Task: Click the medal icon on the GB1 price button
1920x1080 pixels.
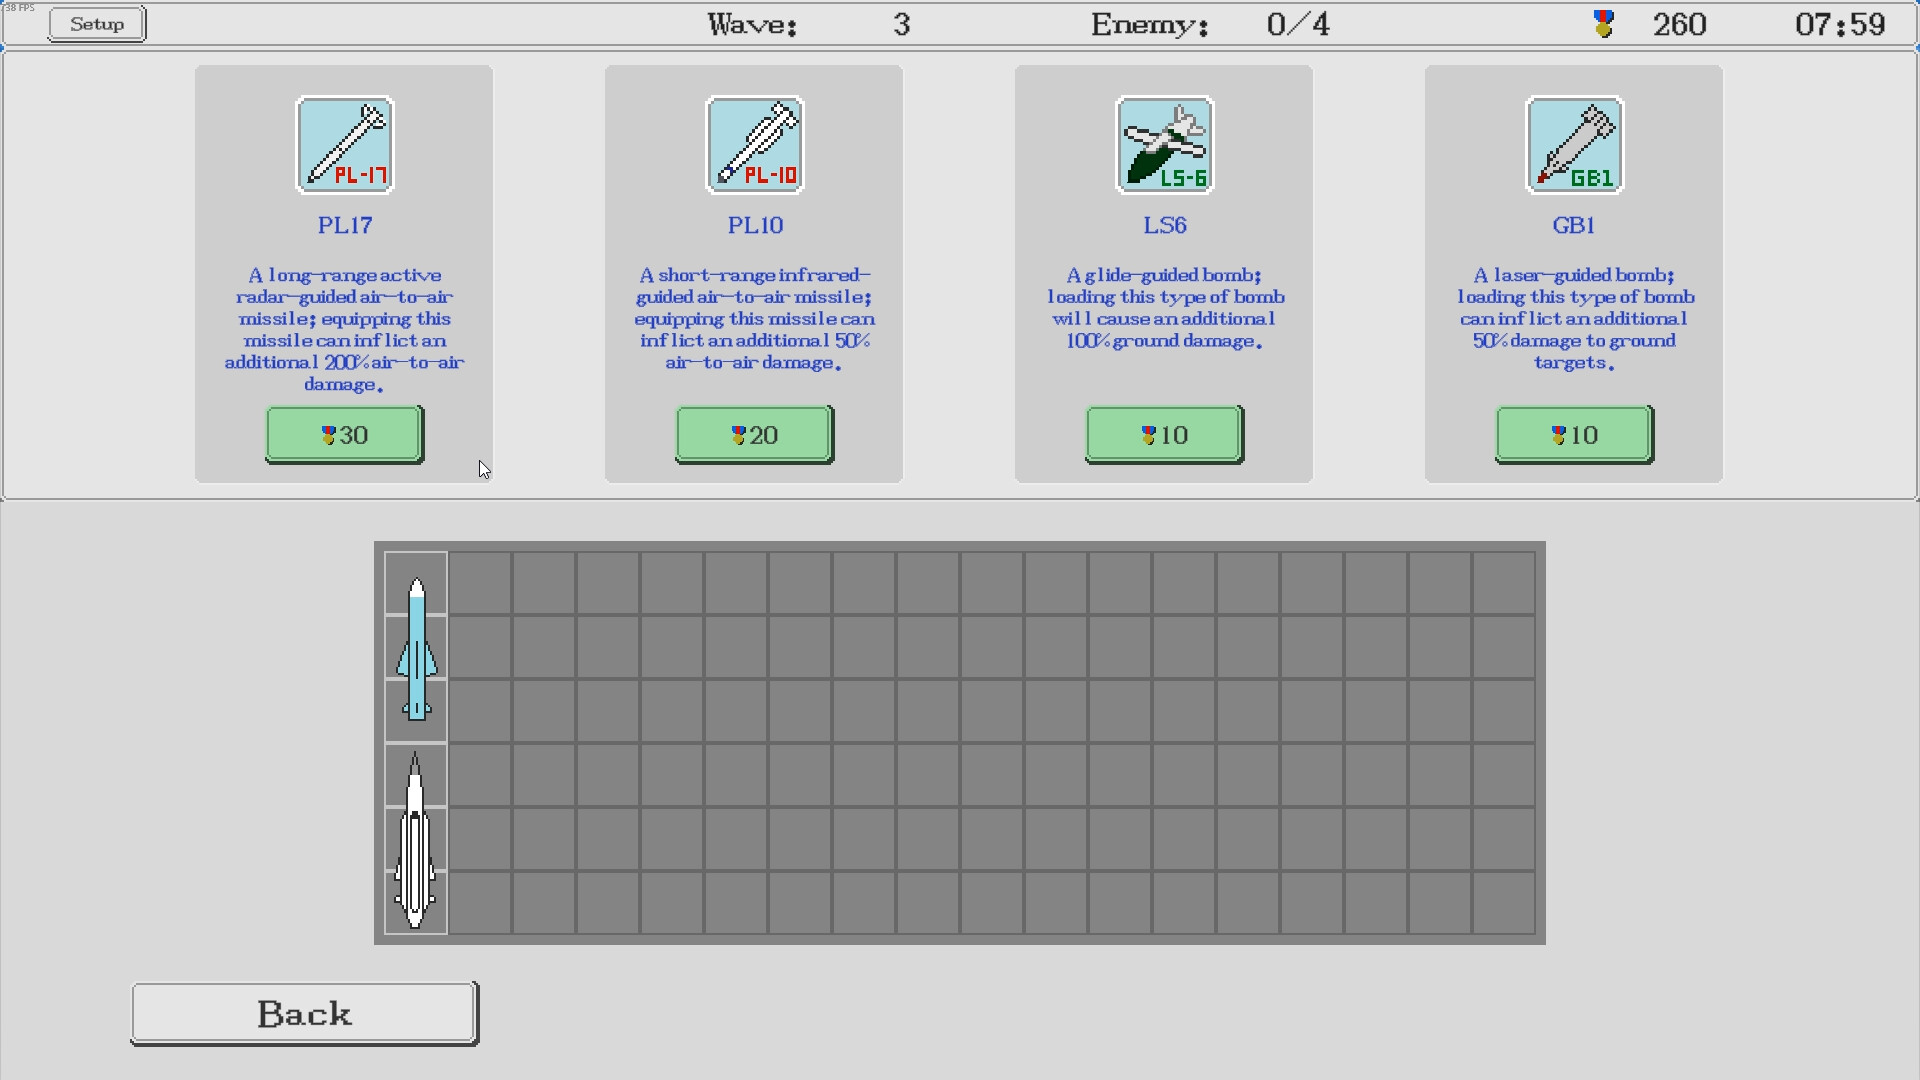Action: [1556, 434]
